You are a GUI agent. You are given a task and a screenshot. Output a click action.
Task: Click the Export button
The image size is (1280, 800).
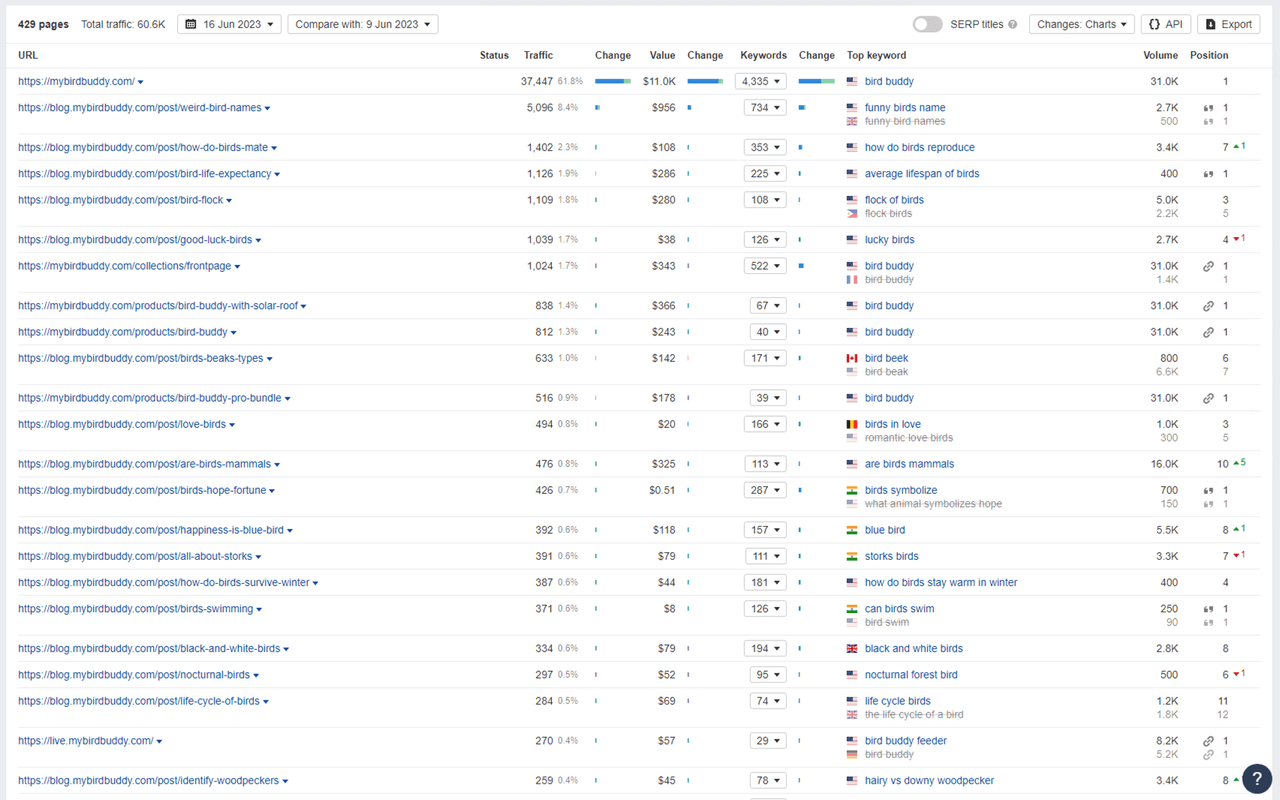click(1228, 24)
